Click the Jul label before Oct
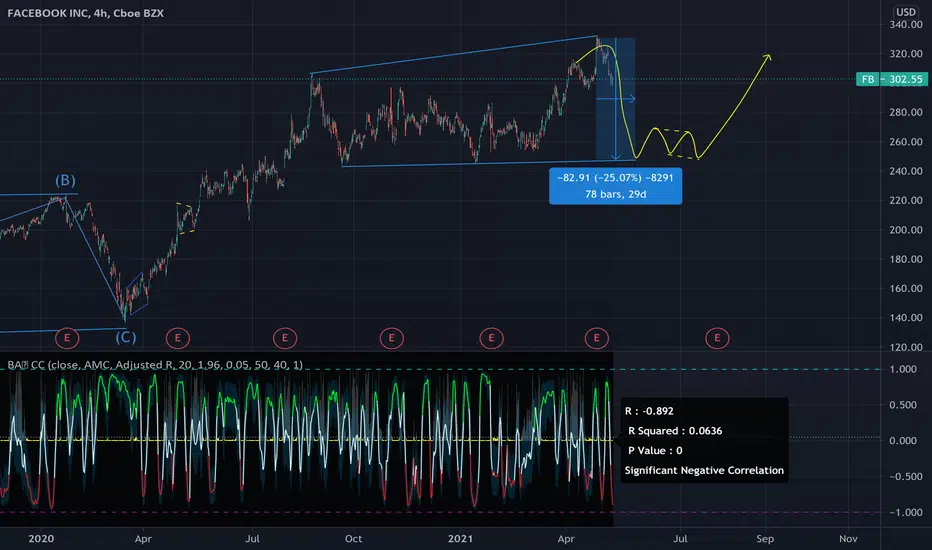Image resolution: width=932 pixels, height=550 pixels. click(x=252, y=539)
